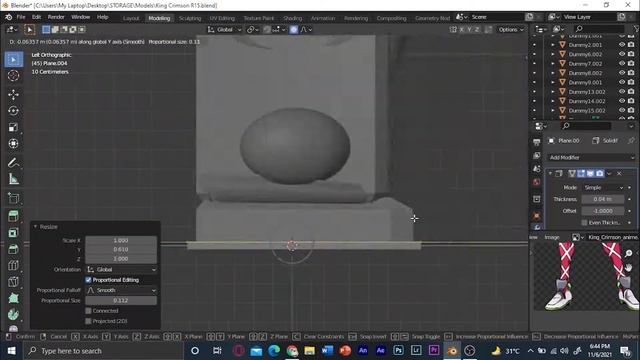Collapse the Solidify modifier panel

pyautogui.click(x=550, y=173)
